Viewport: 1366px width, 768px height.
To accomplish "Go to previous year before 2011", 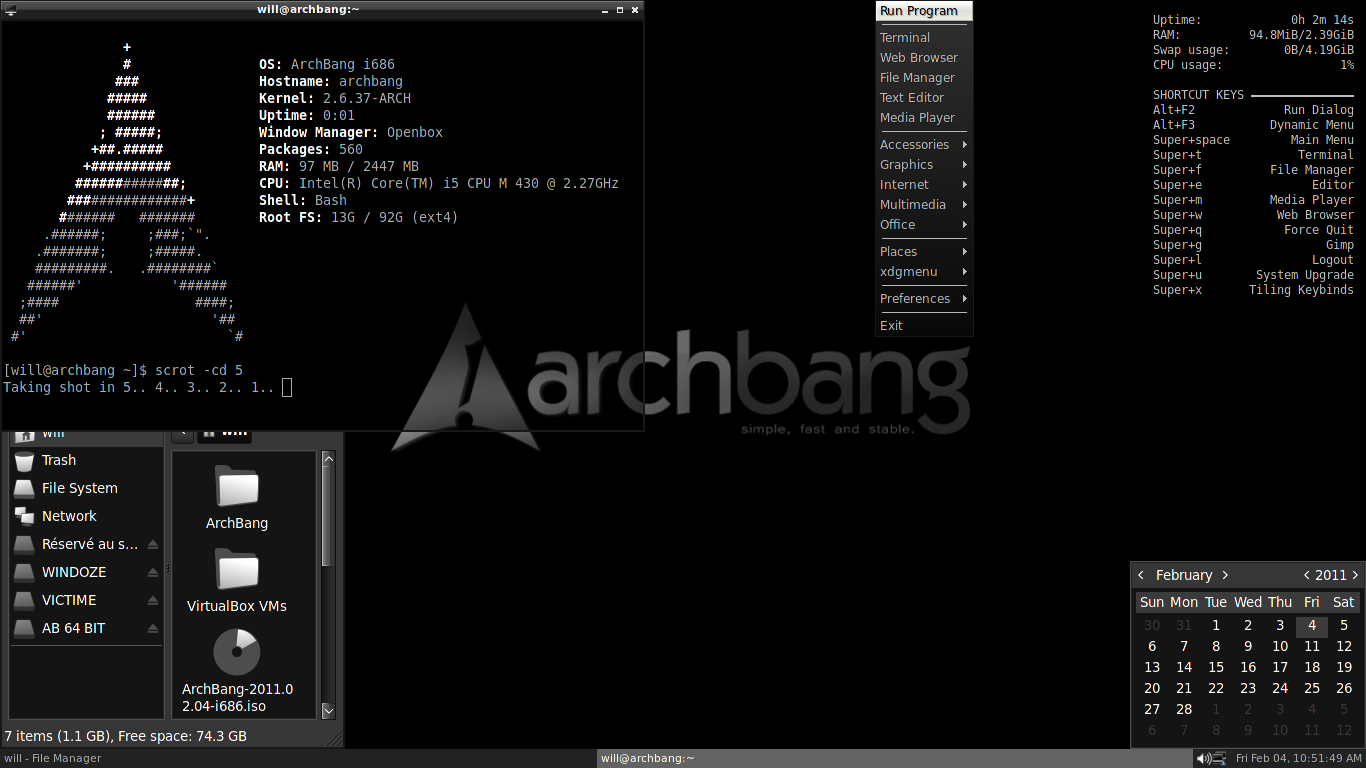I will (x=1306, y=575).
